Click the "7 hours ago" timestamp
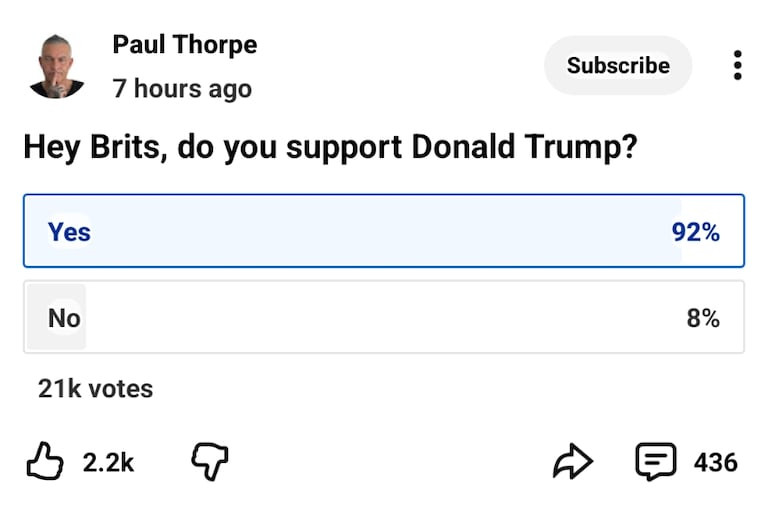768x512 pixels. click(182, 88)
